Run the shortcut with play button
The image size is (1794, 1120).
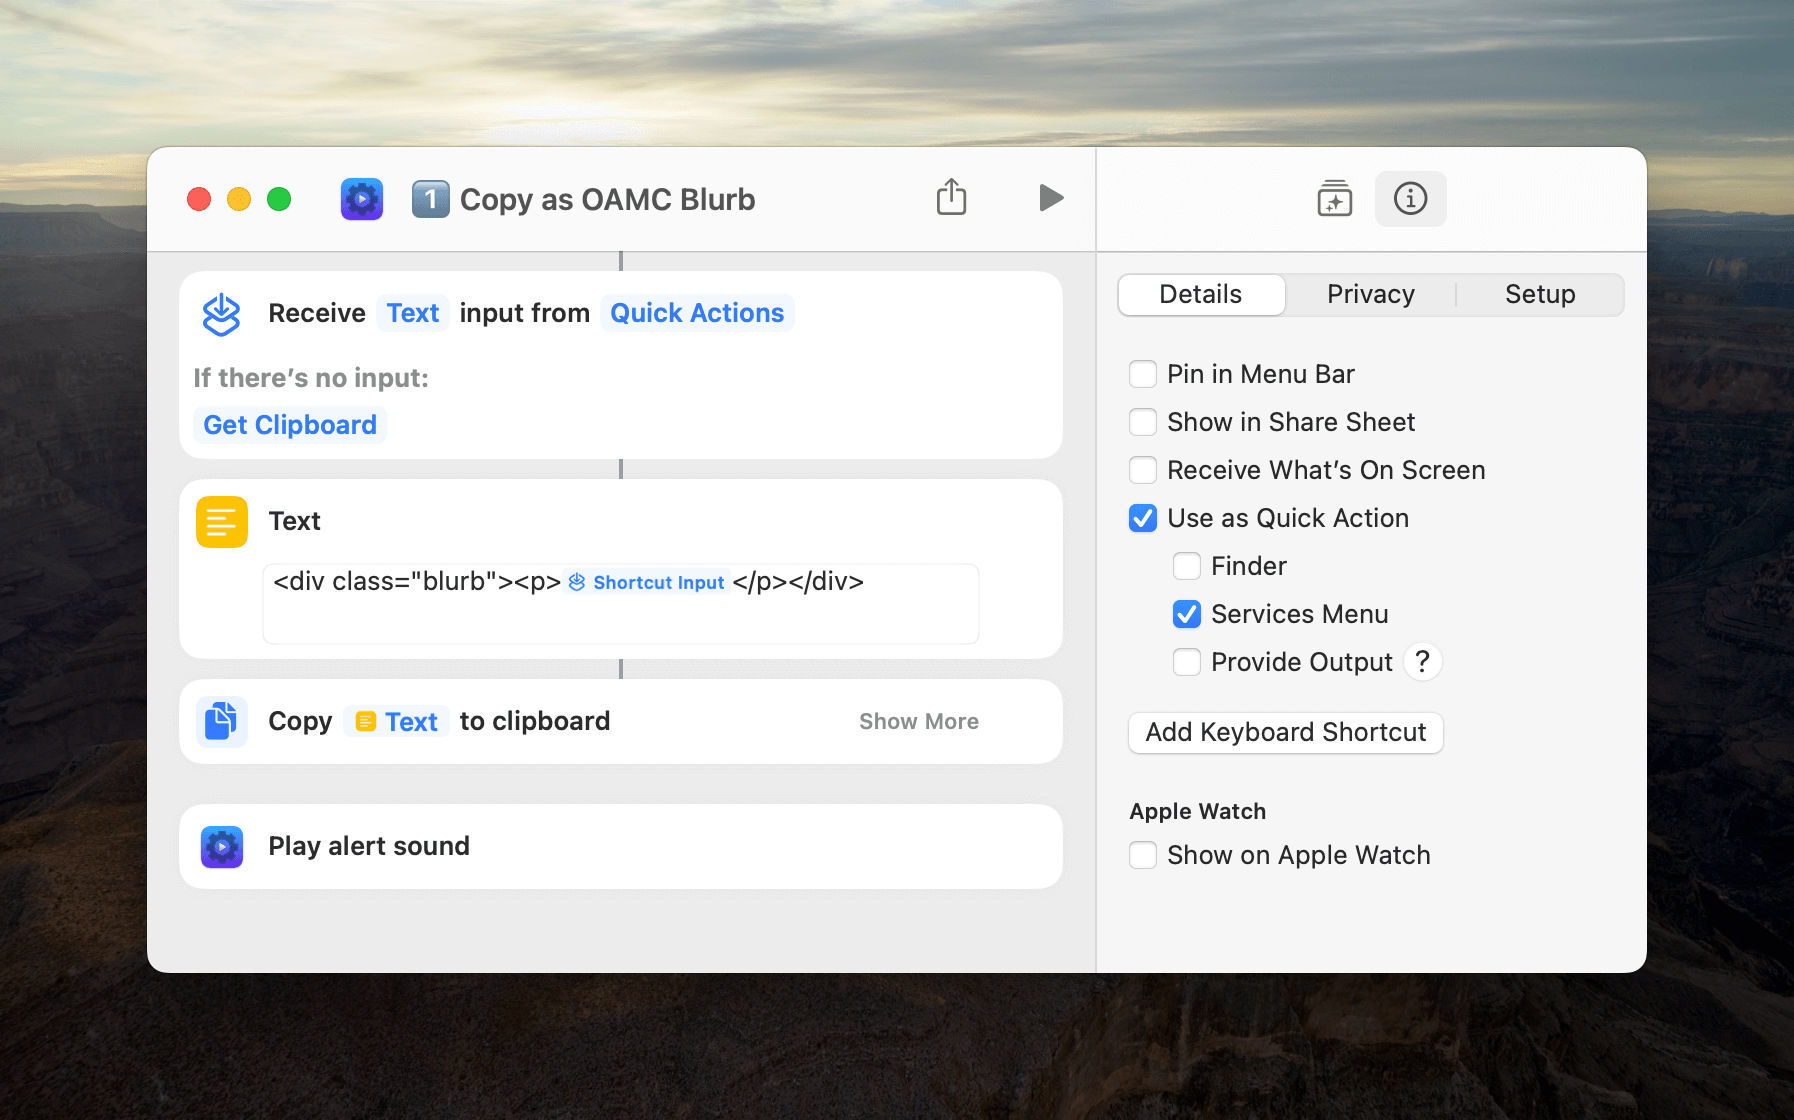[x=1050, y=198]
